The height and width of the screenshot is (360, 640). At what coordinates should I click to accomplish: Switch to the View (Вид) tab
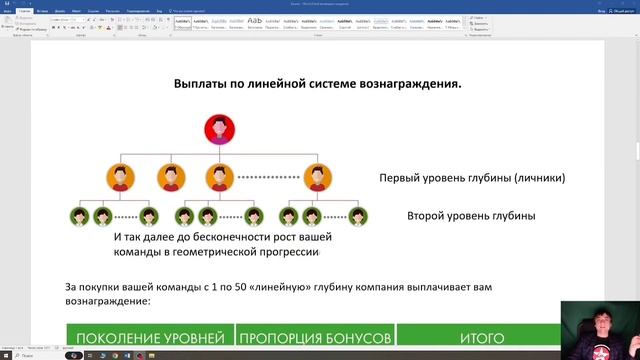pos(160,11)
